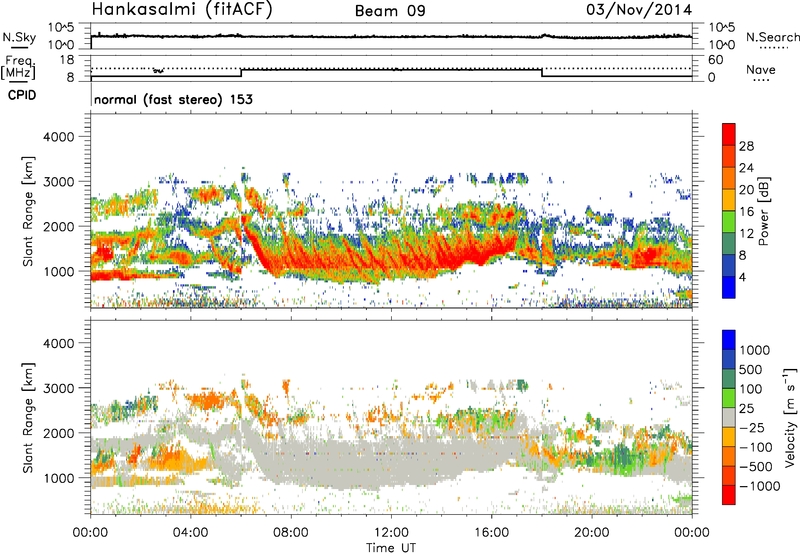Click the Nave legend label

761,69
